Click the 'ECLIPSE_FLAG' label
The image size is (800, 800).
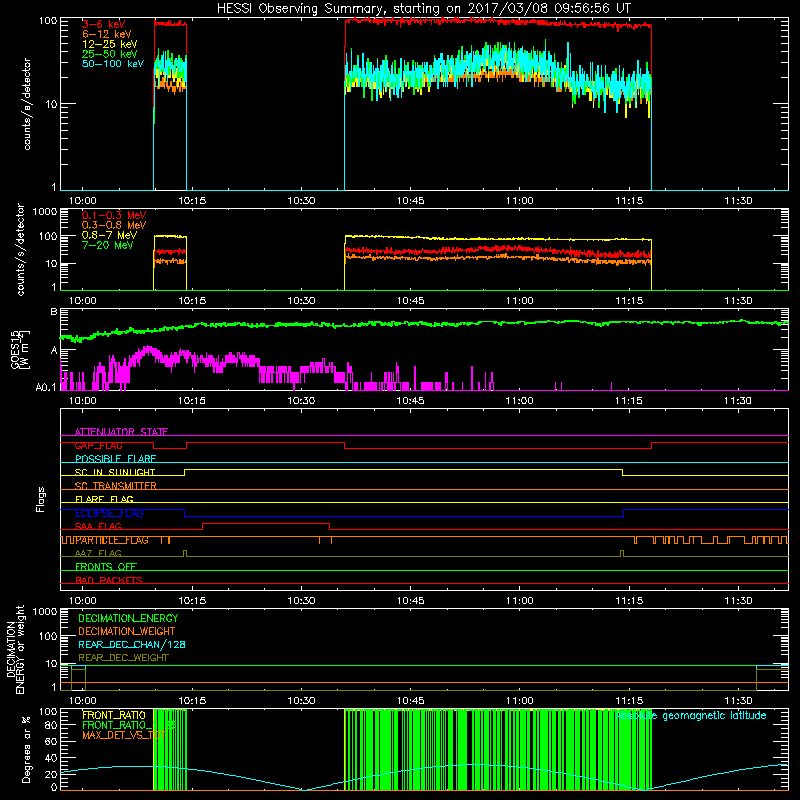click(109, 513)
